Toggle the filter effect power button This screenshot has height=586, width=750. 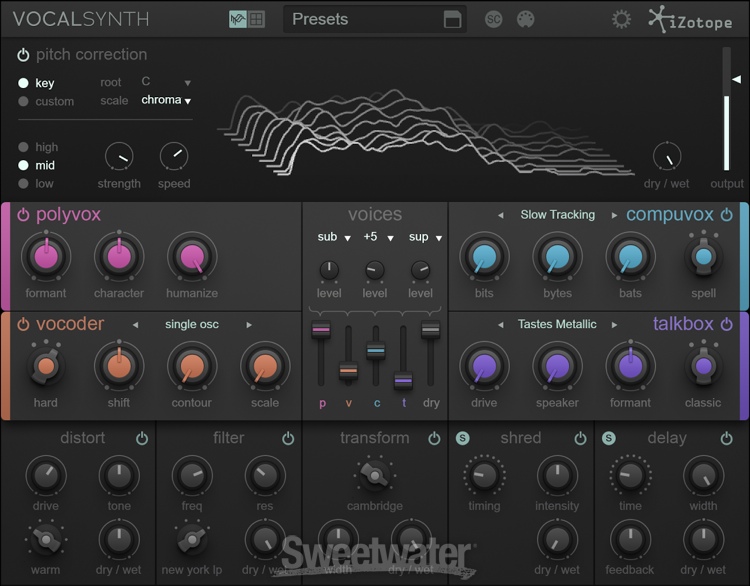click(x=288, y=438)
